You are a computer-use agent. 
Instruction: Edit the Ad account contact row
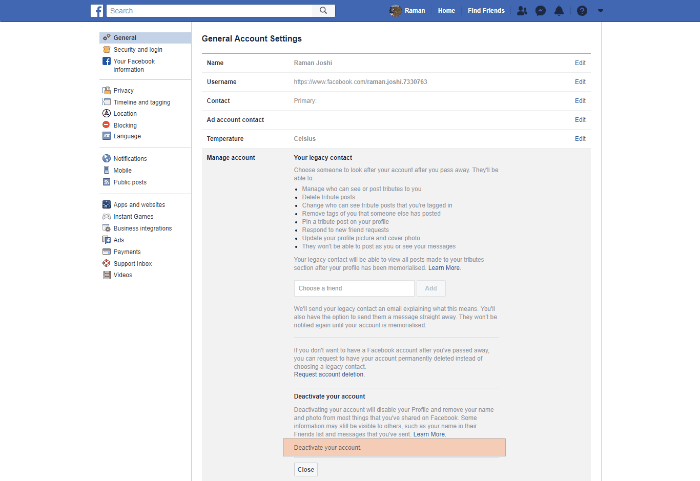(579, 120)
